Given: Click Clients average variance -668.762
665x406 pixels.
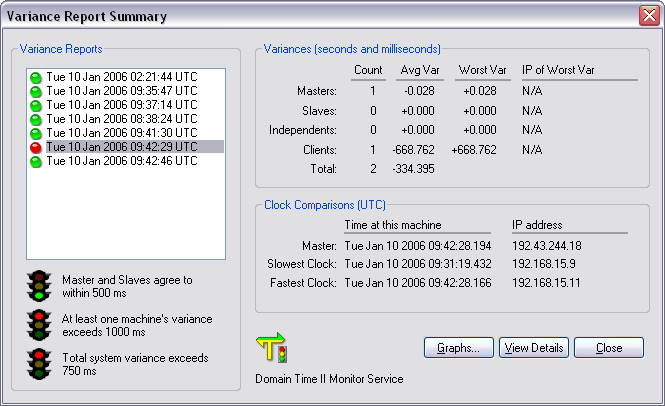Looking at the screenshot, I should pos(414,150).
